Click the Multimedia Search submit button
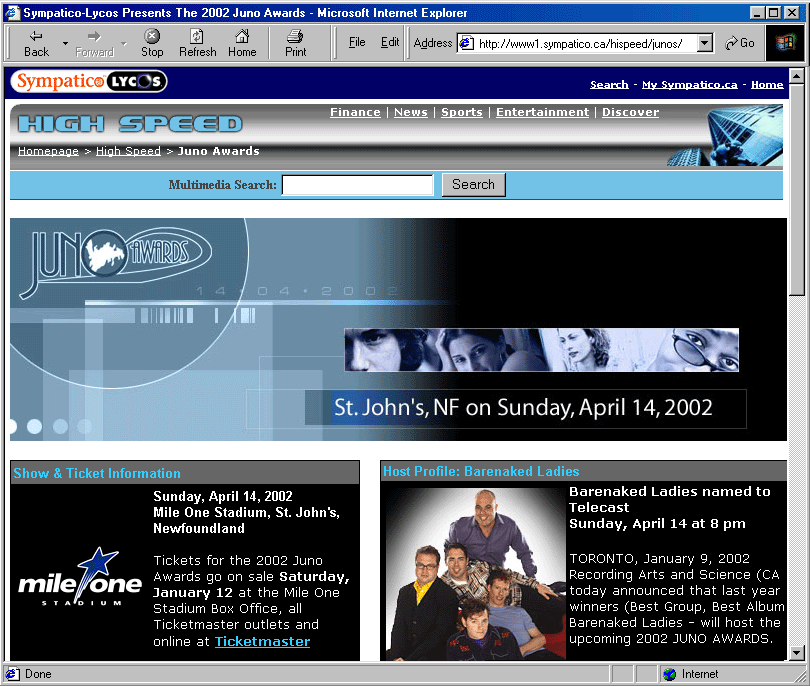810x686 pixels. [x=473, y=184]
